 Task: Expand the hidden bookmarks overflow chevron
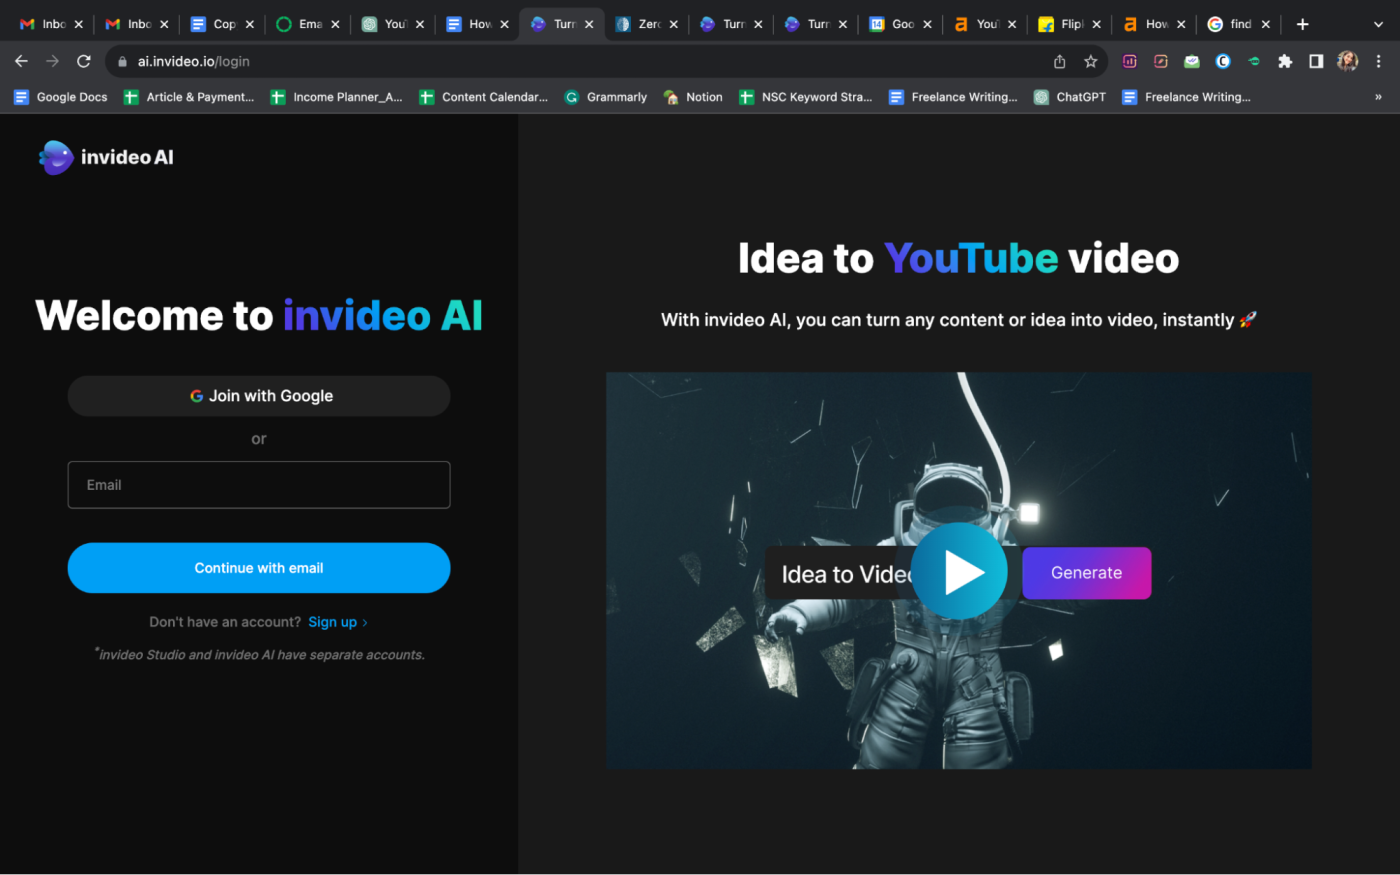coord(1378,97)
